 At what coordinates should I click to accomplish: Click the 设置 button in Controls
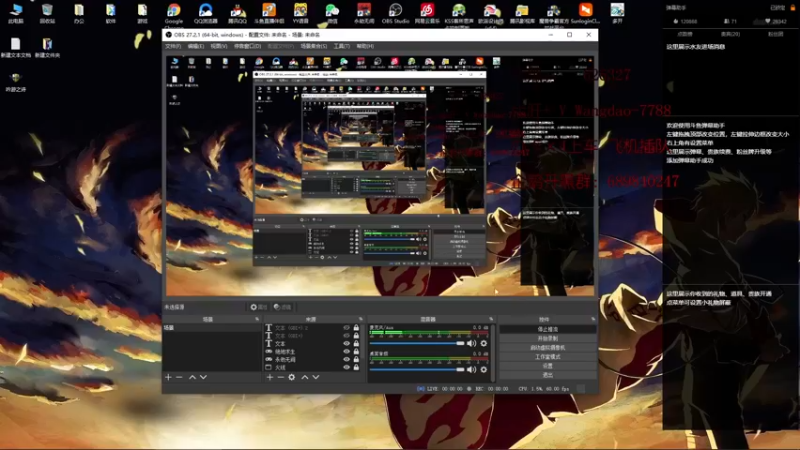547,366
